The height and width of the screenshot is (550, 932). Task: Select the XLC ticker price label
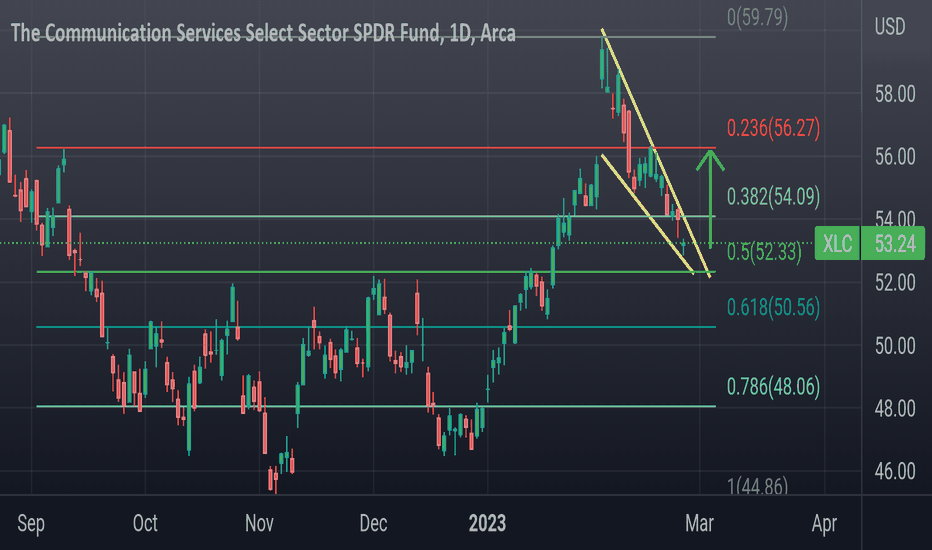[x=837, y=243]
